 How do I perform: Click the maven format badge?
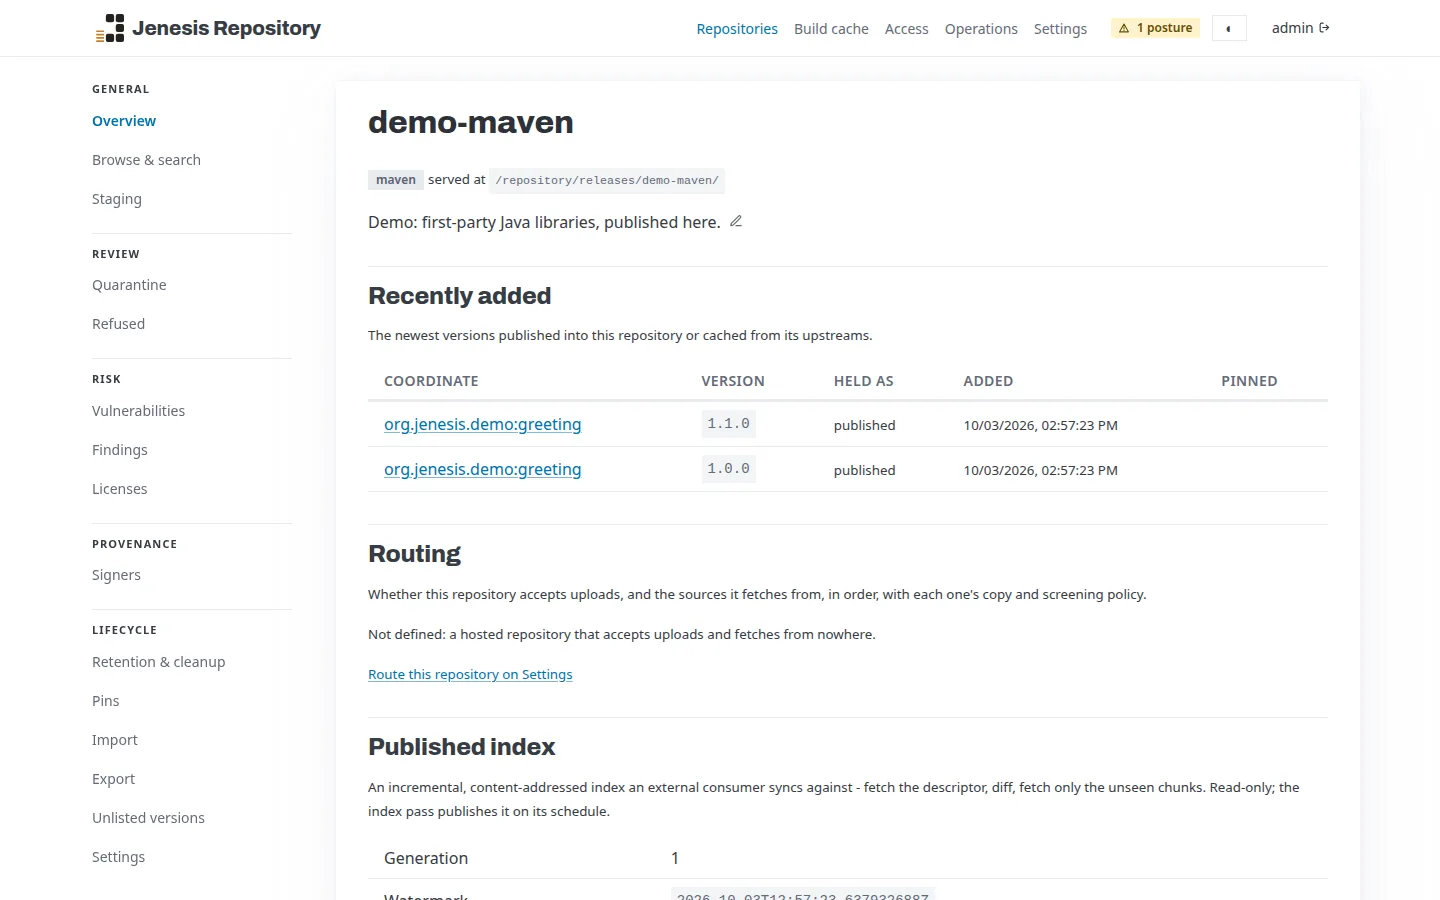pos(396,180)
